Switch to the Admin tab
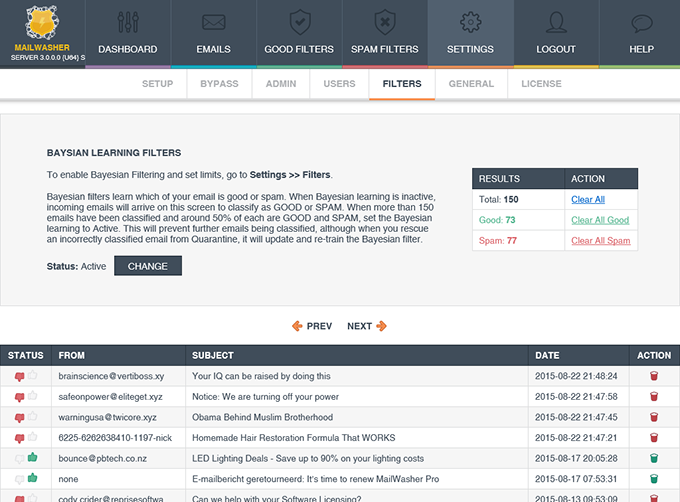This screenshot has width=680, height=502. (281, 84)
